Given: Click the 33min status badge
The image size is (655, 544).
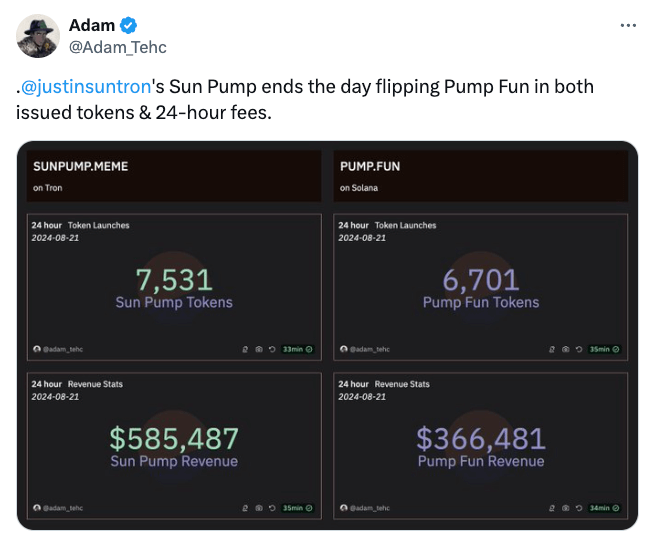Looking at the screenshot, I should (x=297, y=349).
